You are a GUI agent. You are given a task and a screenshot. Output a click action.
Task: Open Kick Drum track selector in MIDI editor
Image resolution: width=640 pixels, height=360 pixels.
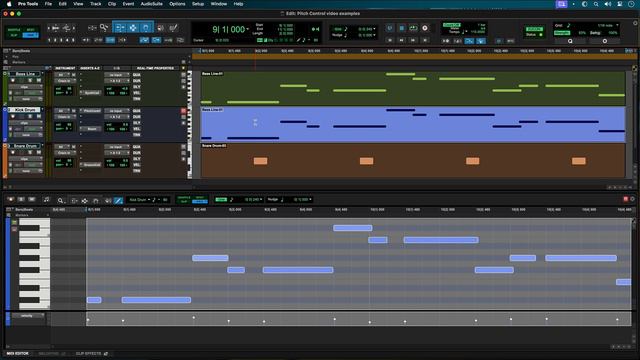click(140, 200)
